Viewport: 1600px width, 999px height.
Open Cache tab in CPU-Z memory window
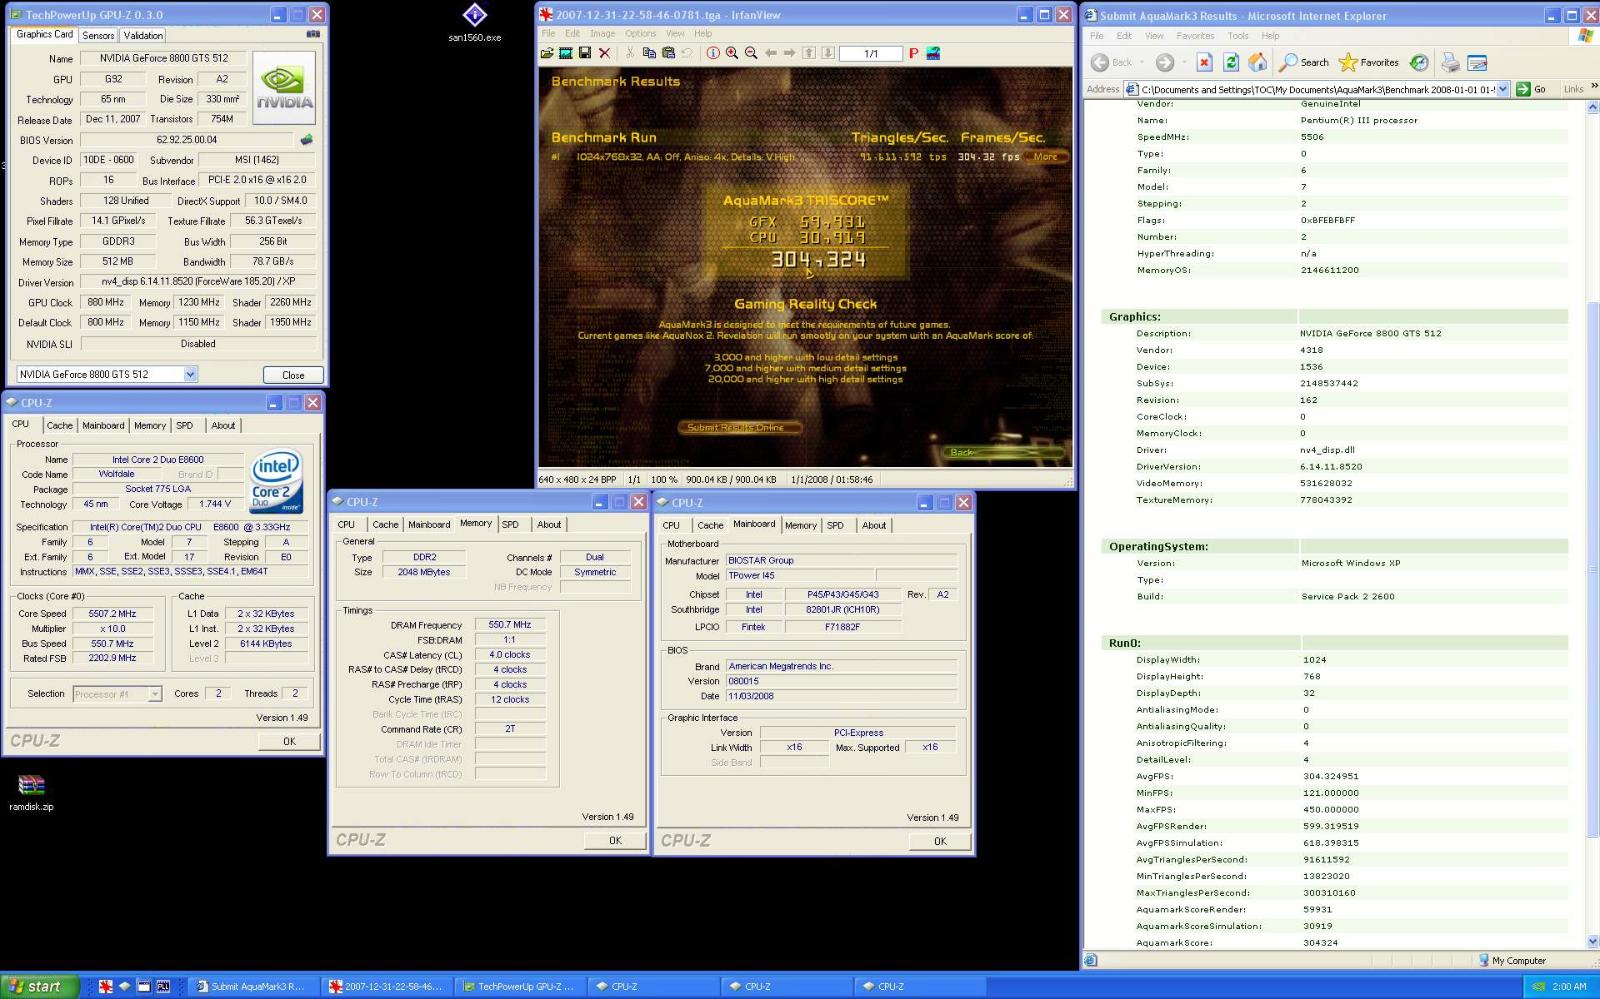(385, 524)
